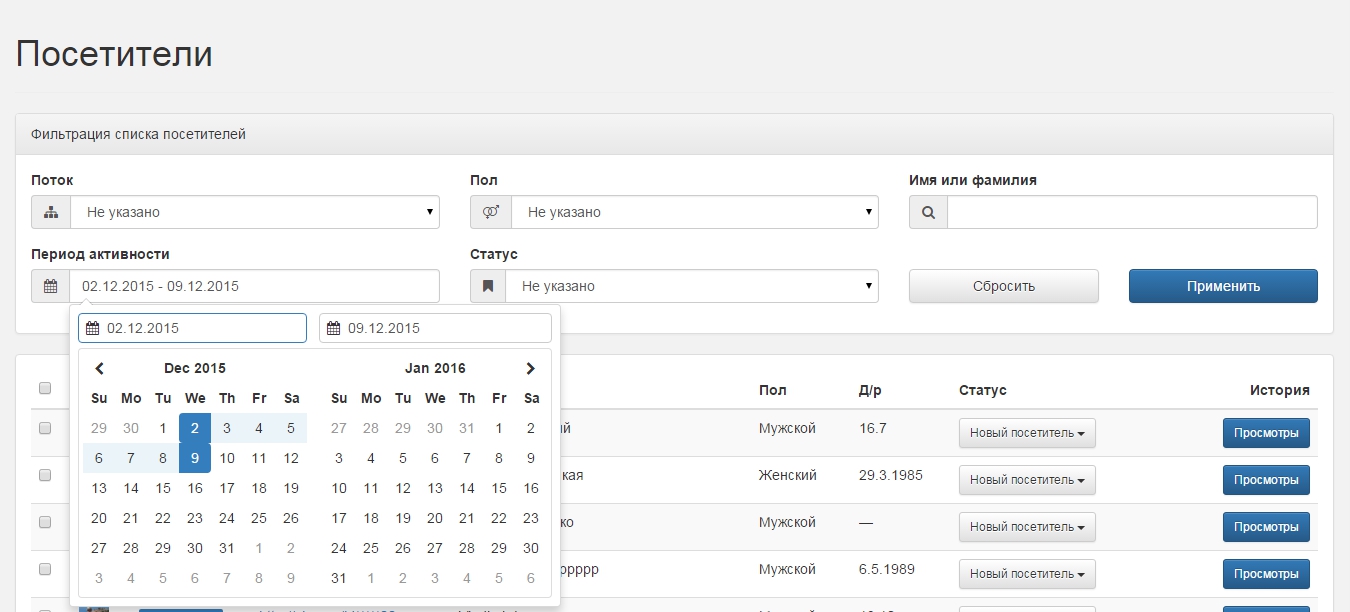Screen dimensions: 1350x612
Task: Click the calendar icon beside activity period field
Action: coord(50,286)
